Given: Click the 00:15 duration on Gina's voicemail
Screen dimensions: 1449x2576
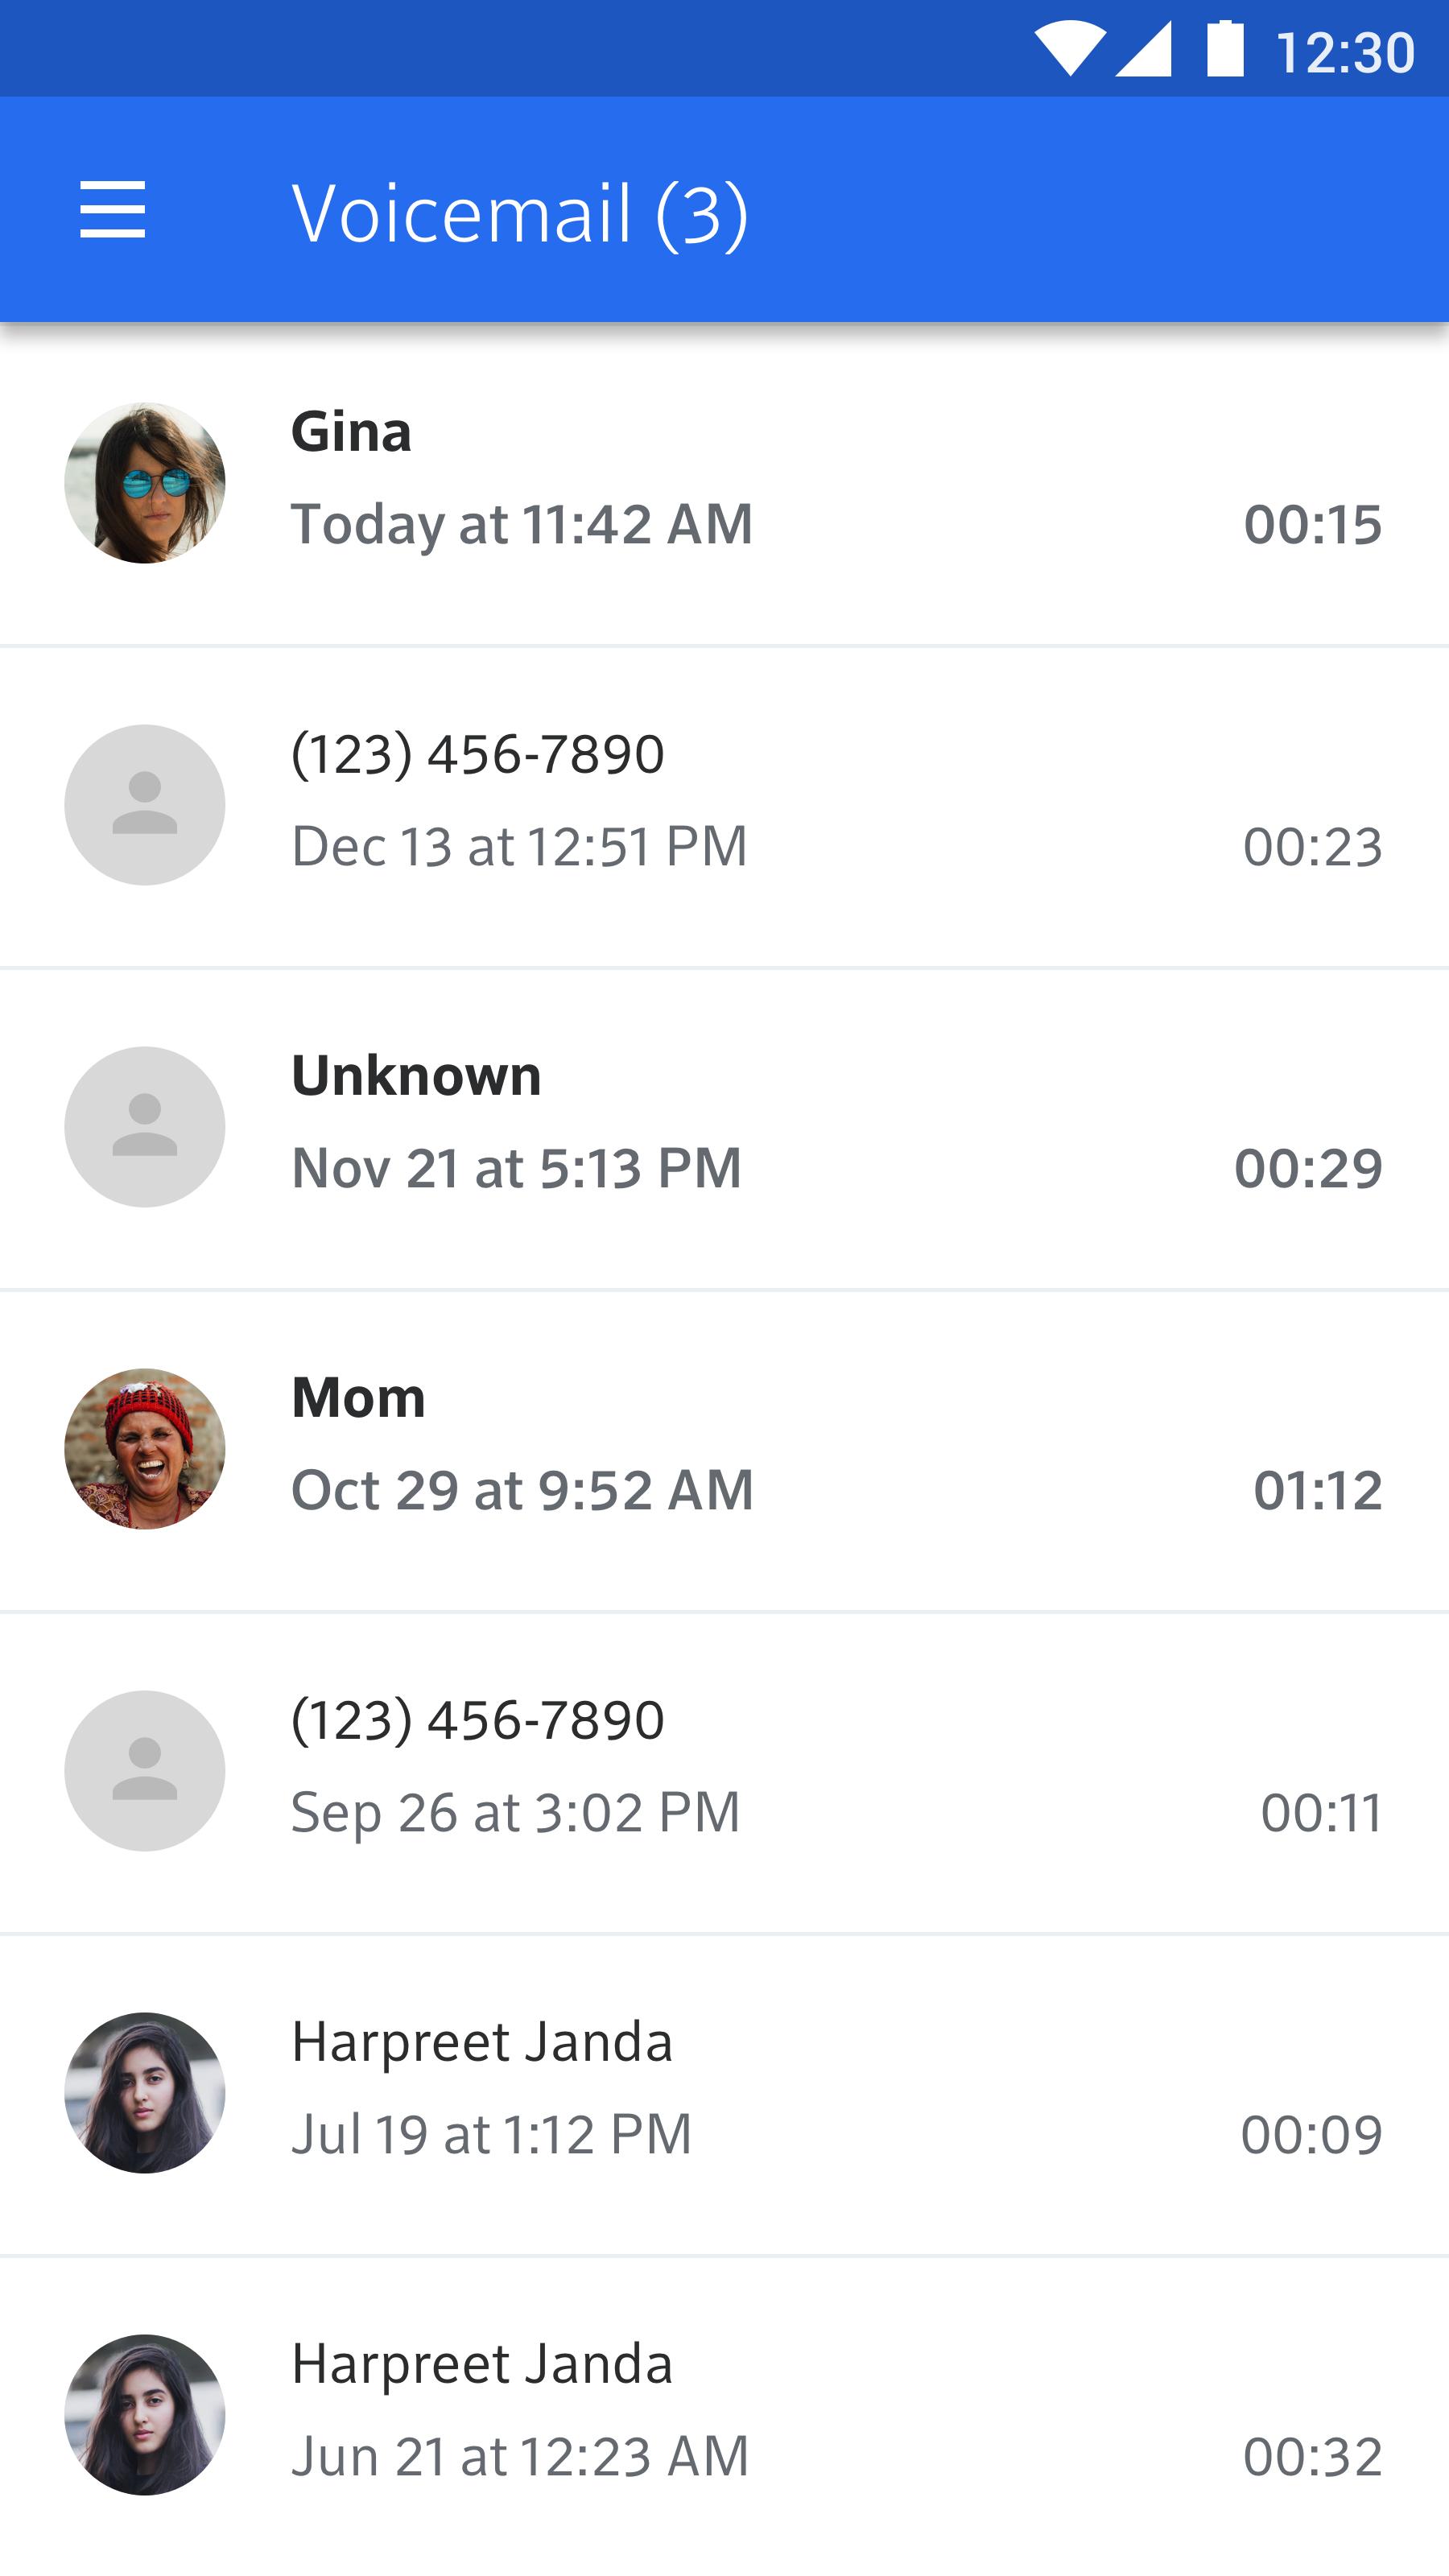Looking at the screenshot, I should [1312, 524].
